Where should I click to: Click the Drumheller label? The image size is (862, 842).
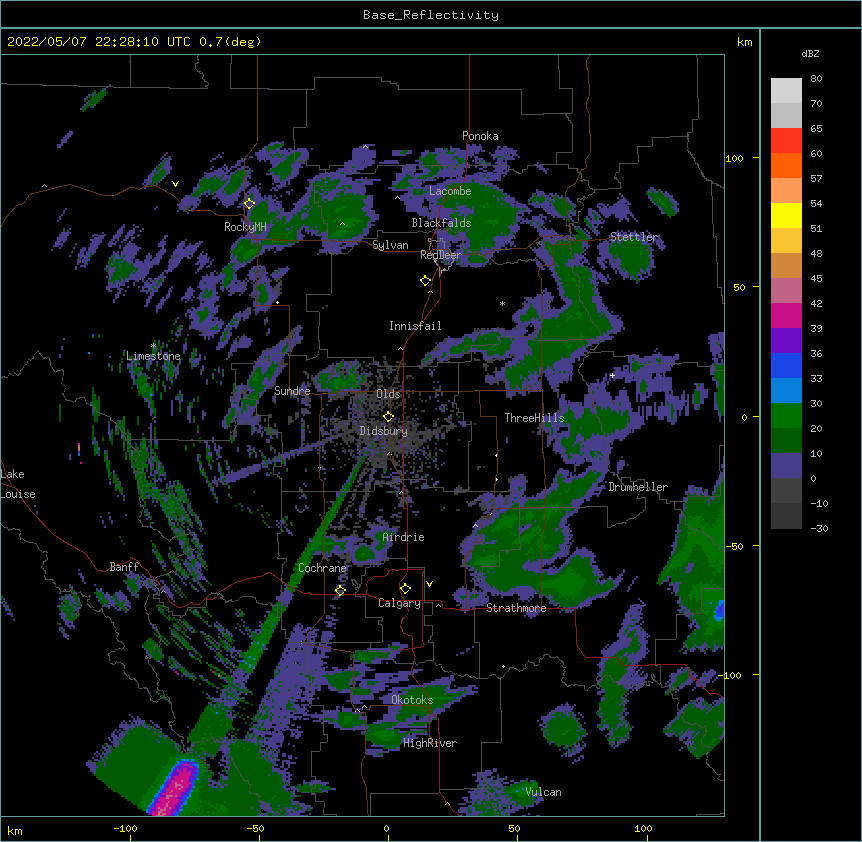[x=638, y=487]
